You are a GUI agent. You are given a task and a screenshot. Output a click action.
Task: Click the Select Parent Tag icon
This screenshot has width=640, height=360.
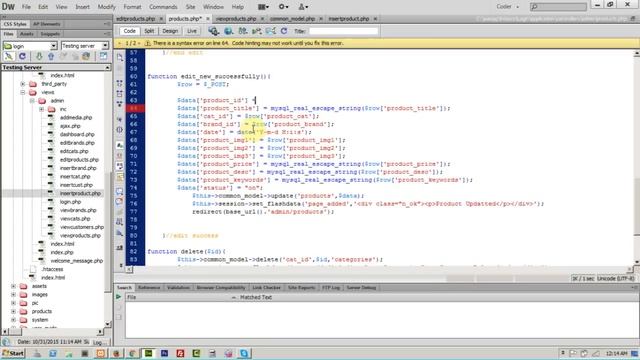point(120,119)
